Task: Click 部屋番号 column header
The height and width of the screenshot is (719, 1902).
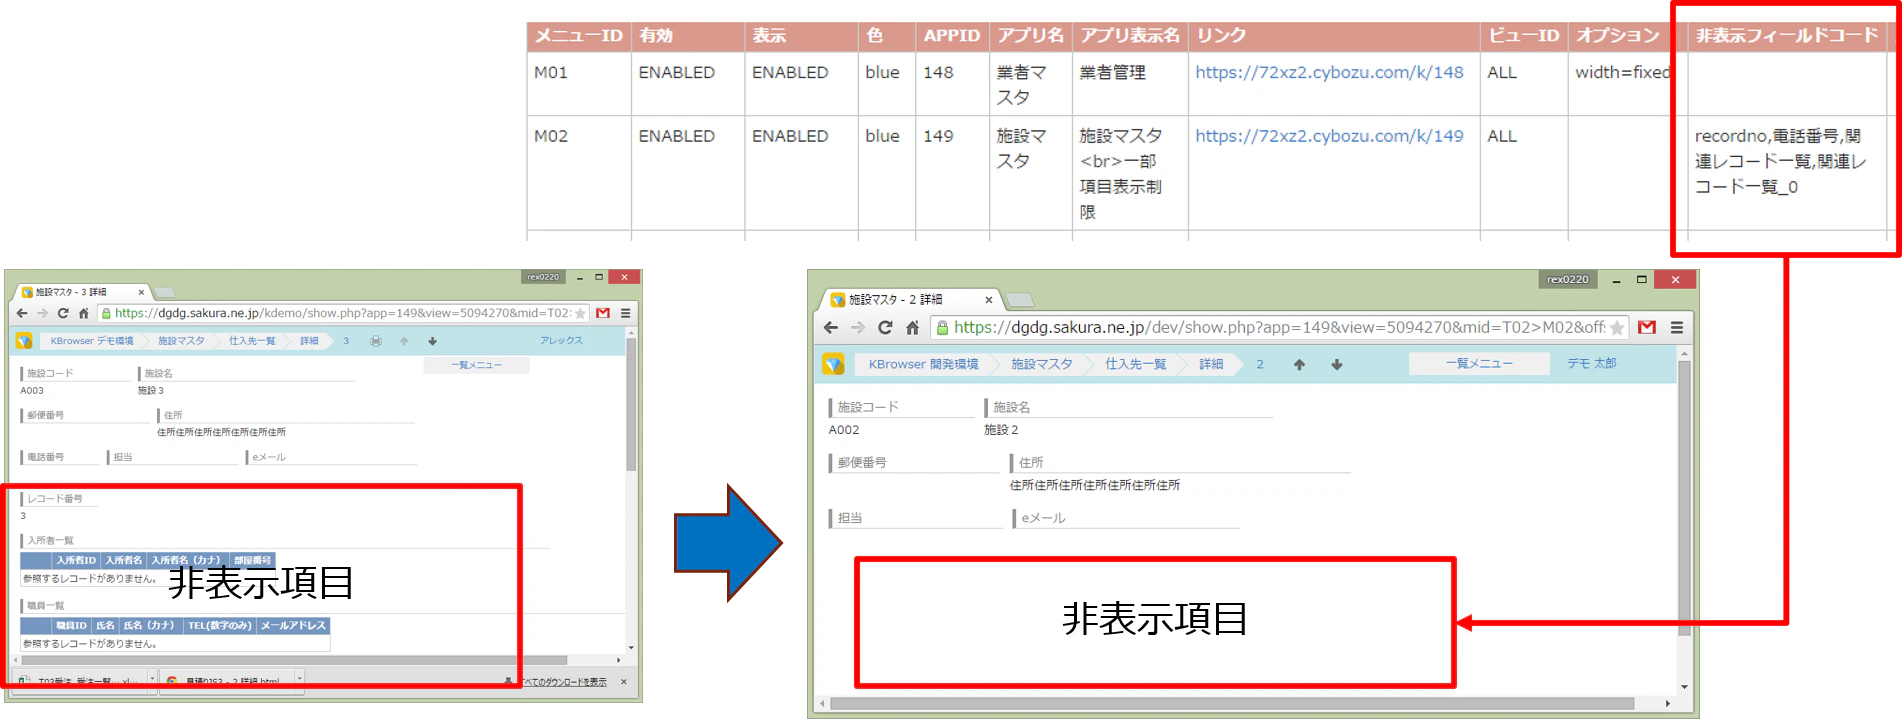Action: [x=252, y=560]
